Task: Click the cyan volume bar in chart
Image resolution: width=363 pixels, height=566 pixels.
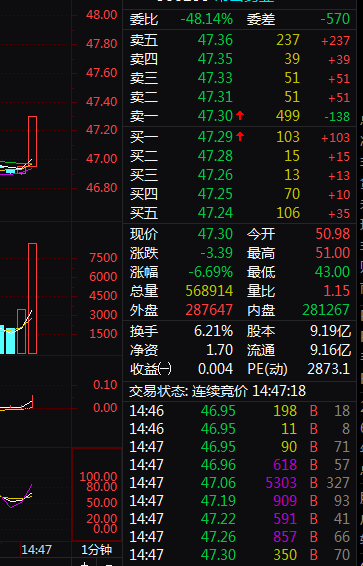Action: pos(10,341)
